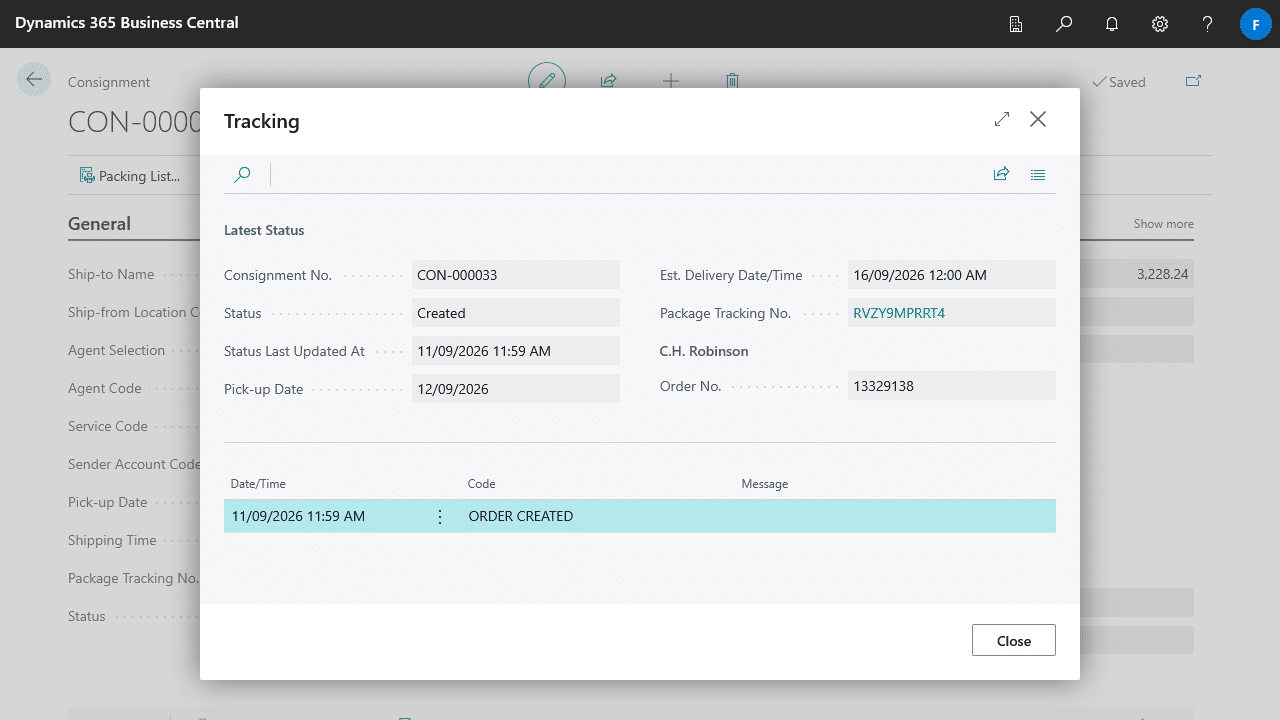Click the delete trash icon on Consignment page
1280x720 pixels.
pyautogui.click(x=732, y=81)
